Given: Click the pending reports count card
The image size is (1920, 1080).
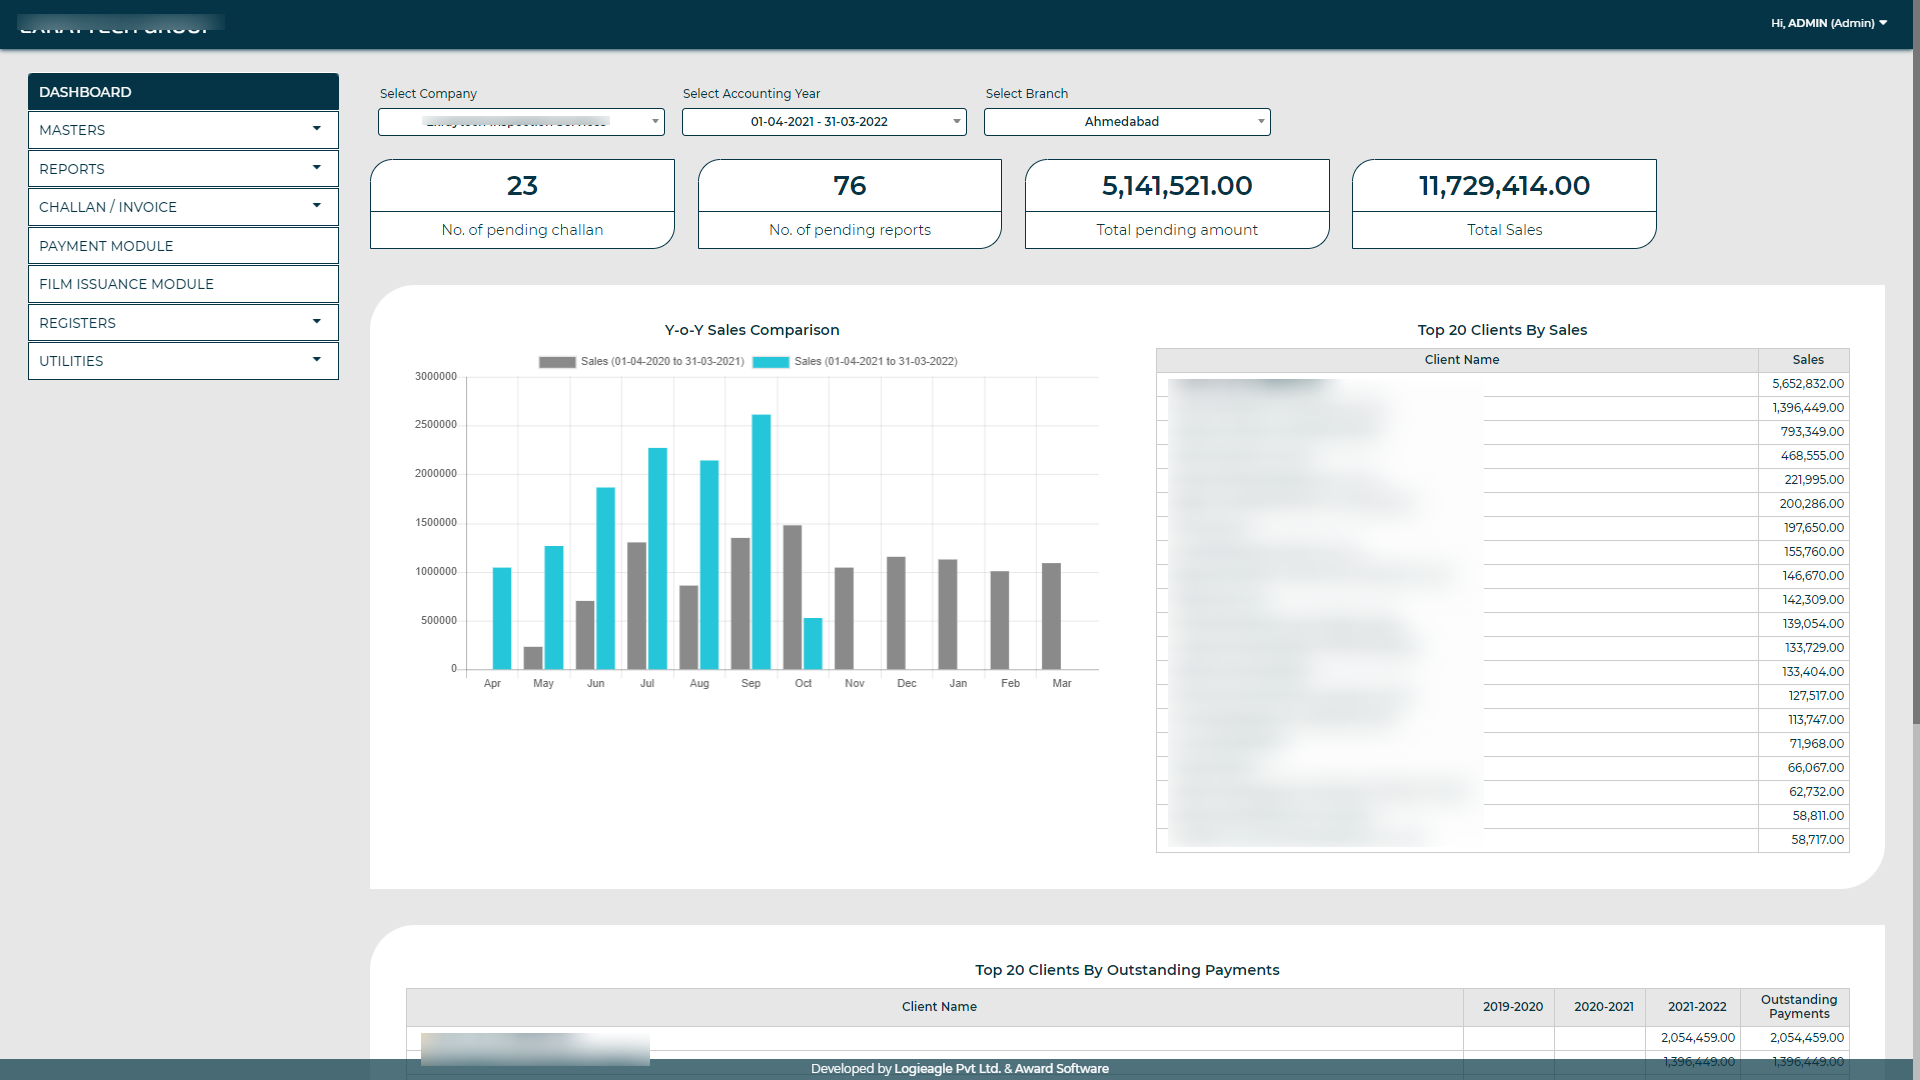Looking at the screenshot, I should (x=849, y=204).
